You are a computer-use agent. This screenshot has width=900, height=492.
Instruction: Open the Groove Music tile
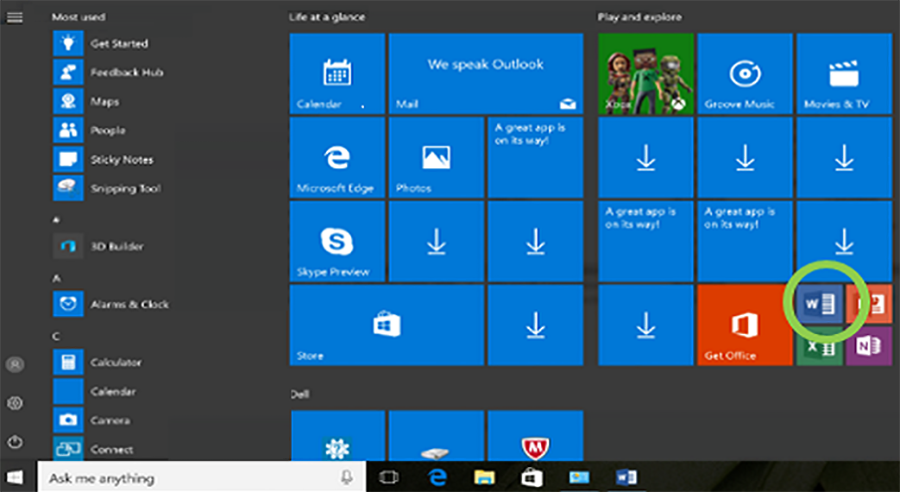[x=744, y=73]
